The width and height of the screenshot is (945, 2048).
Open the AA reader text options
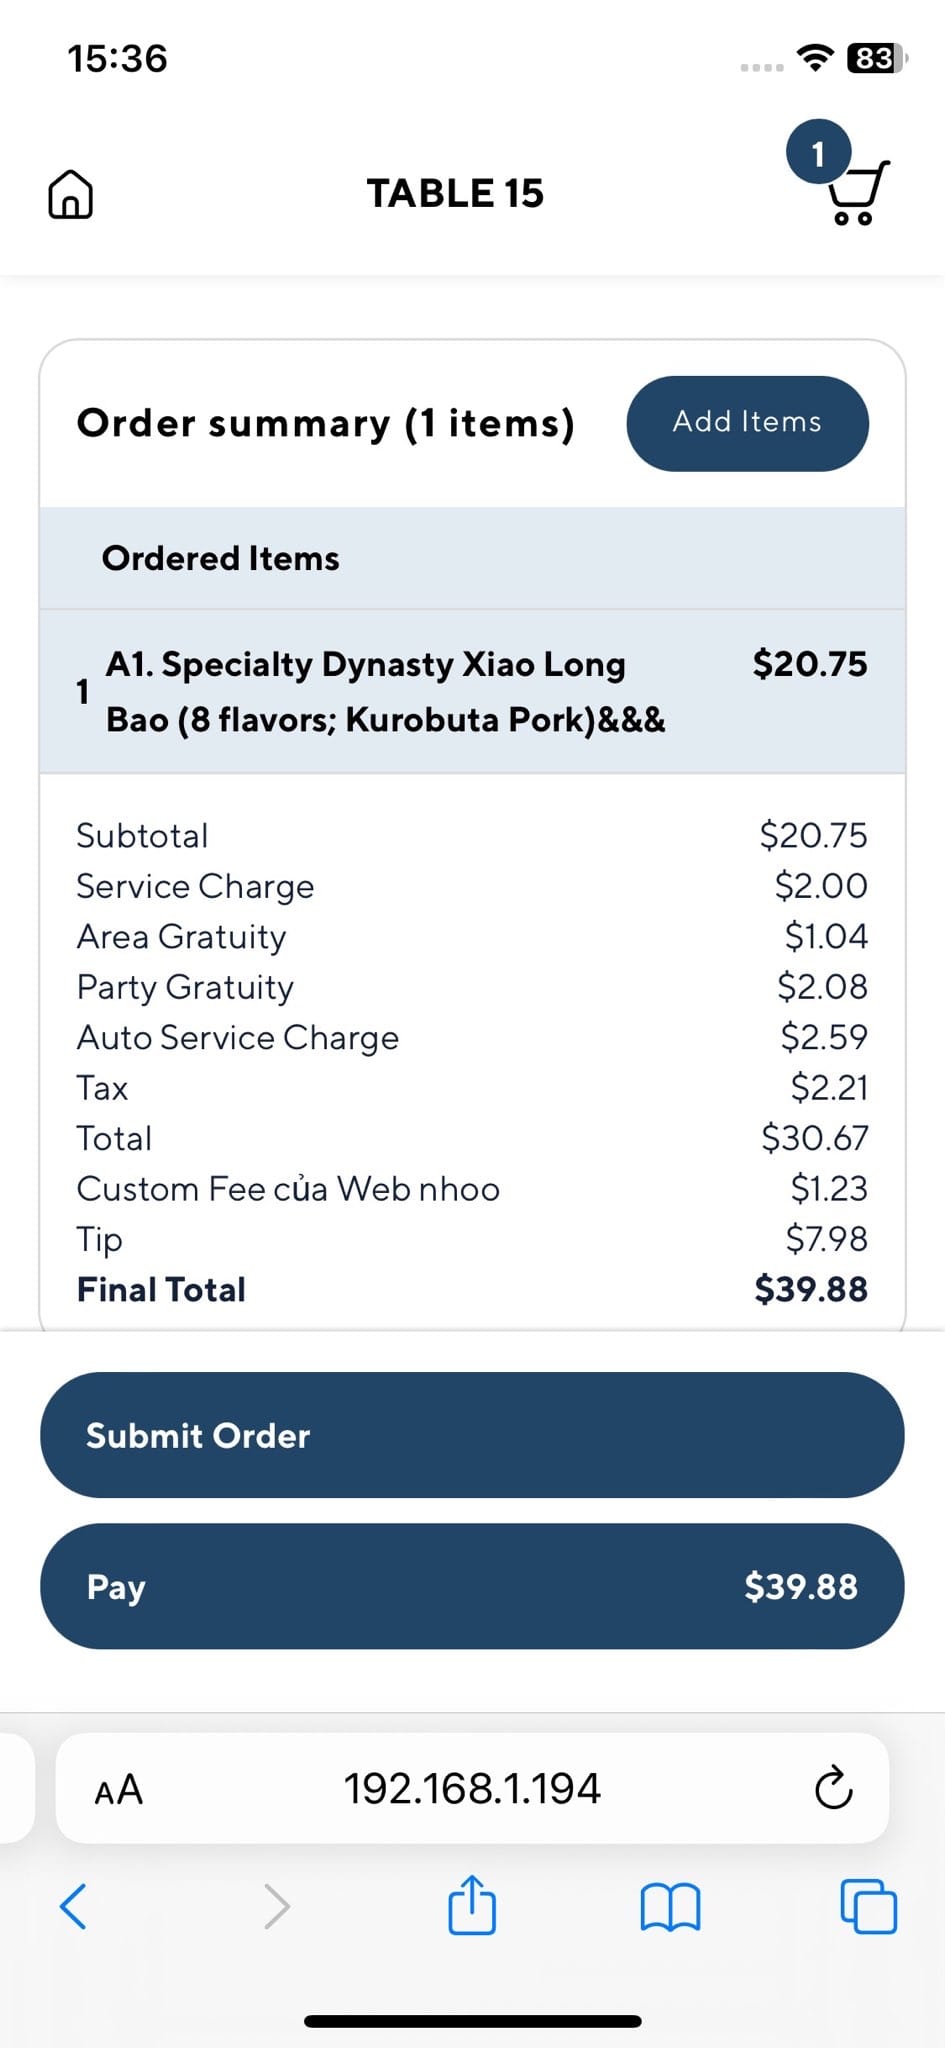tap(118, 1789)
